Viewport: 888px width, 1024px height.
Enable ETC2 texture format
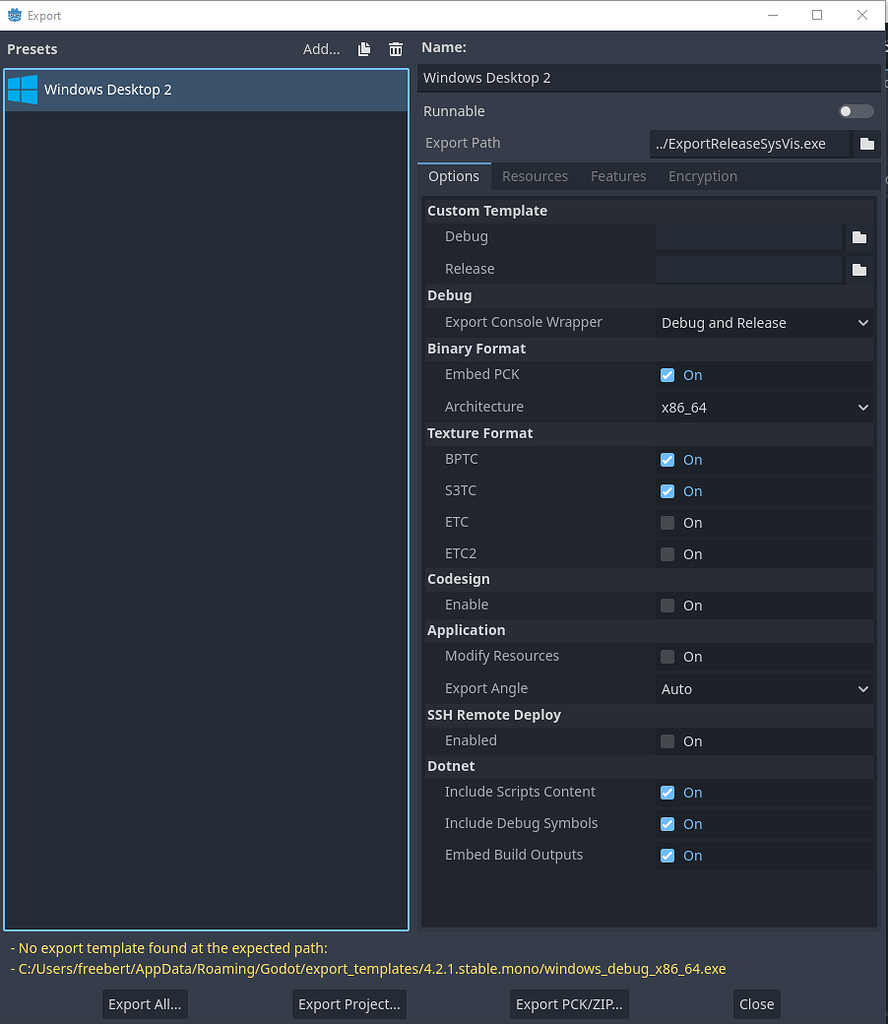[x=668, y=553]
